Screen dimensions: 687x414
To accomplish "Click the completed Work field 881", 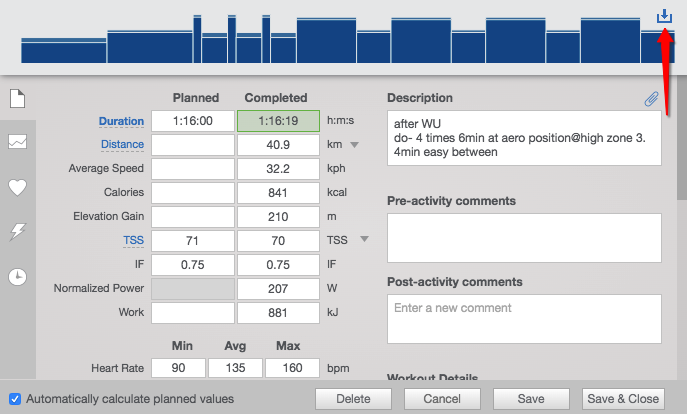I will coord(278,313).
